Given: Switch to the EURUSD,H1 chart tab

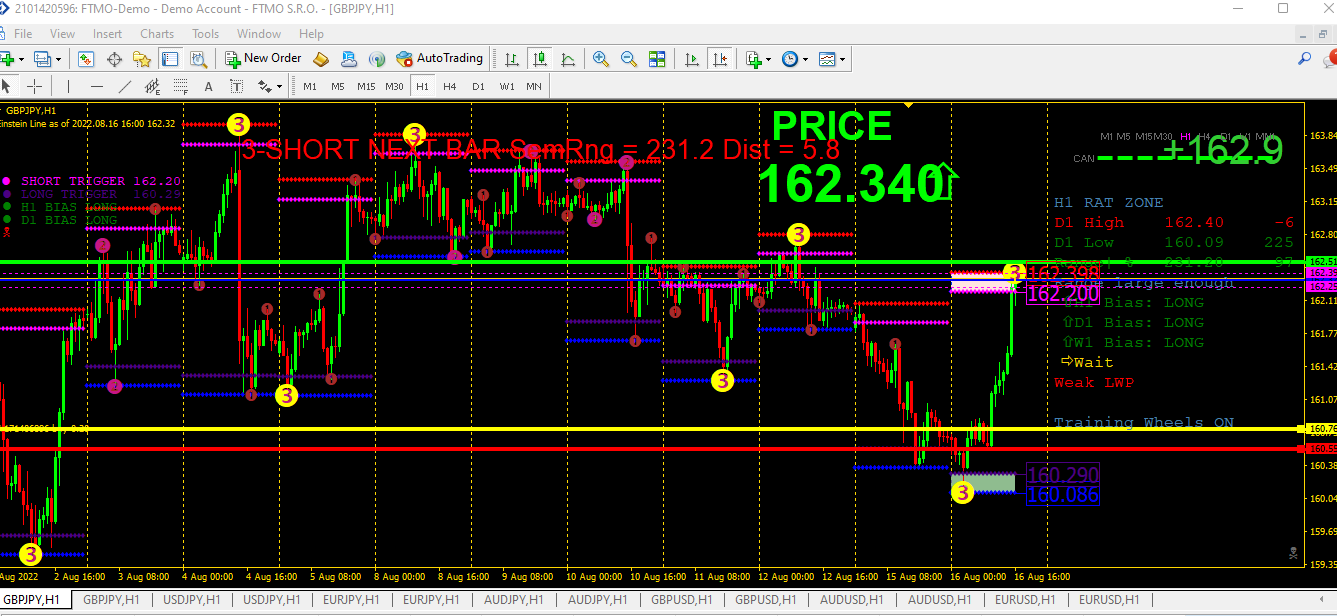Looking at the screenshot, I should 1025,600.
